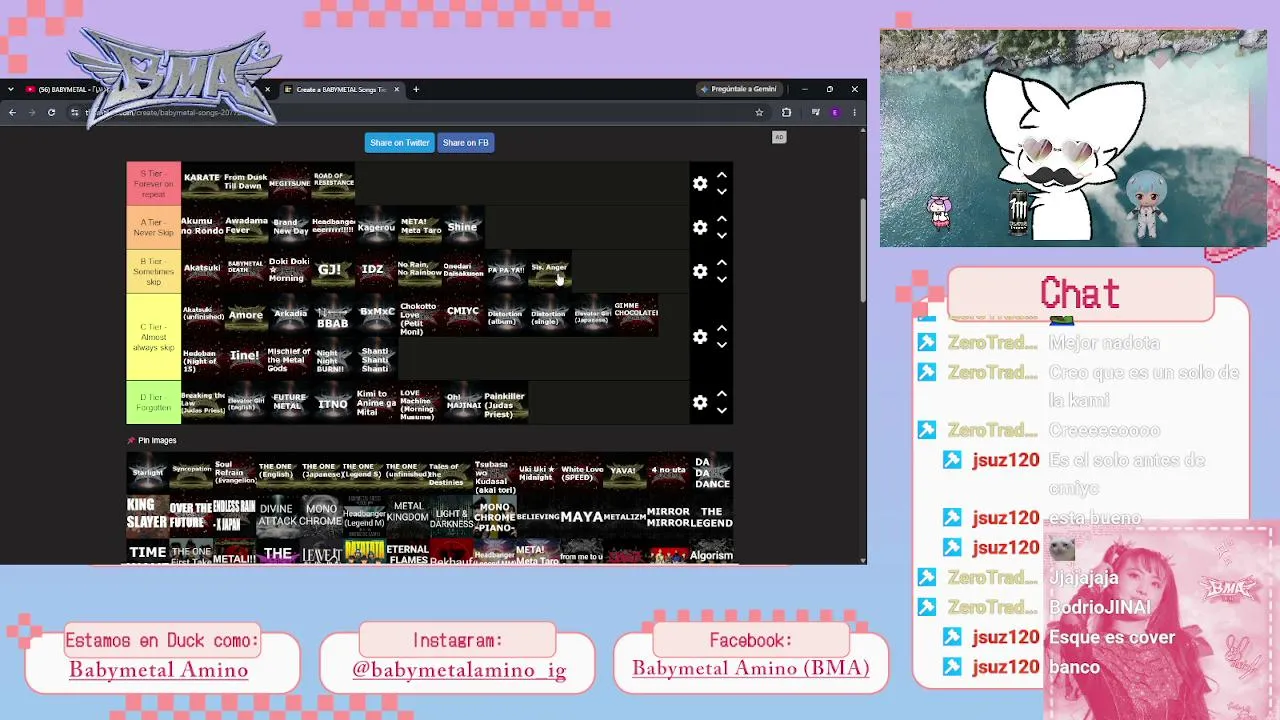Move B Tier row up with arrow
The height and width of the screenshot is (720, 1280).
tap(721, 263)
